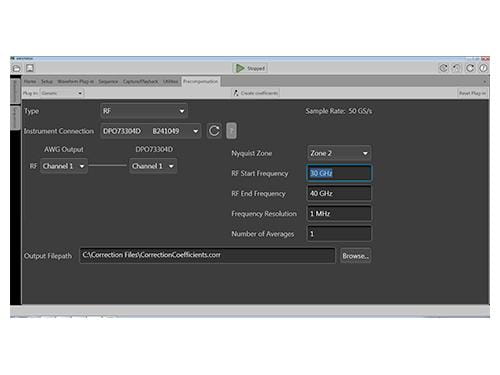
Task: Click the Reset Plug-in button
Action: pyautogui.click(x=472, y=93)
